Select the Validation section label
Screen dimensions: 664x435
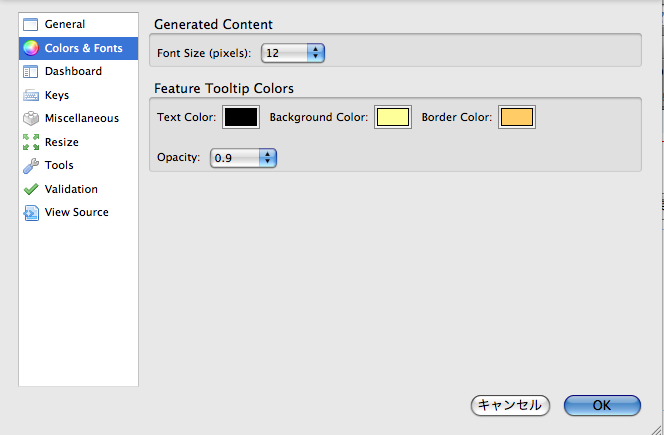coord(71,189)
